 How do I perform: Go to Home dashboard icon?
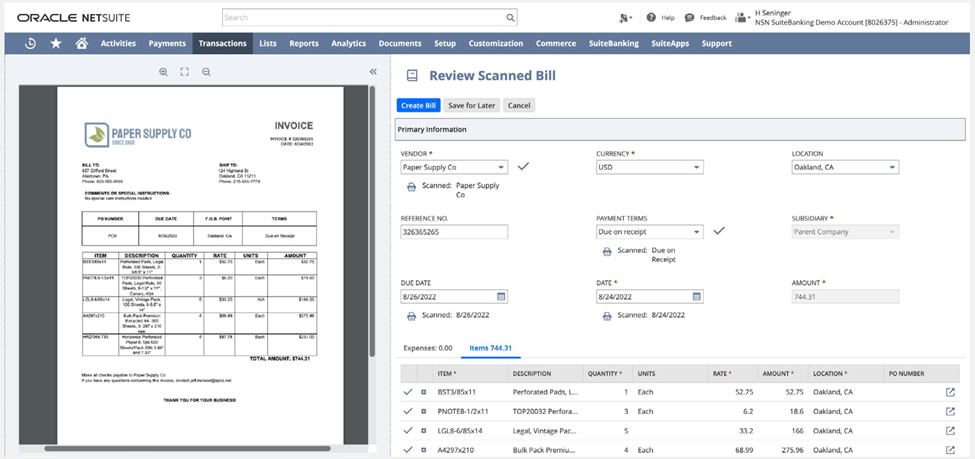tap(82, 43)
